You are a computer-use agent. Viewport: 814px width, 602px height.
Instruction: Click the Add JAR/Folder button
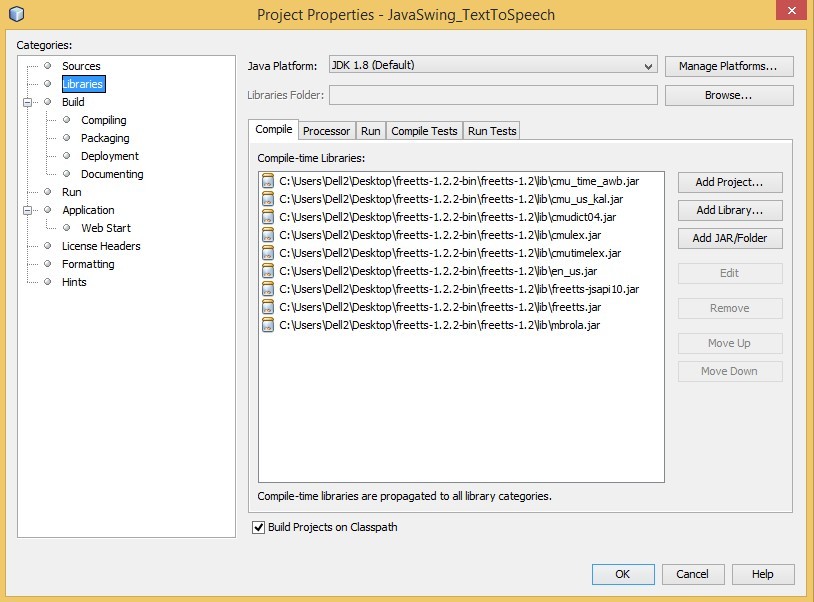click(x=729, y=238)
